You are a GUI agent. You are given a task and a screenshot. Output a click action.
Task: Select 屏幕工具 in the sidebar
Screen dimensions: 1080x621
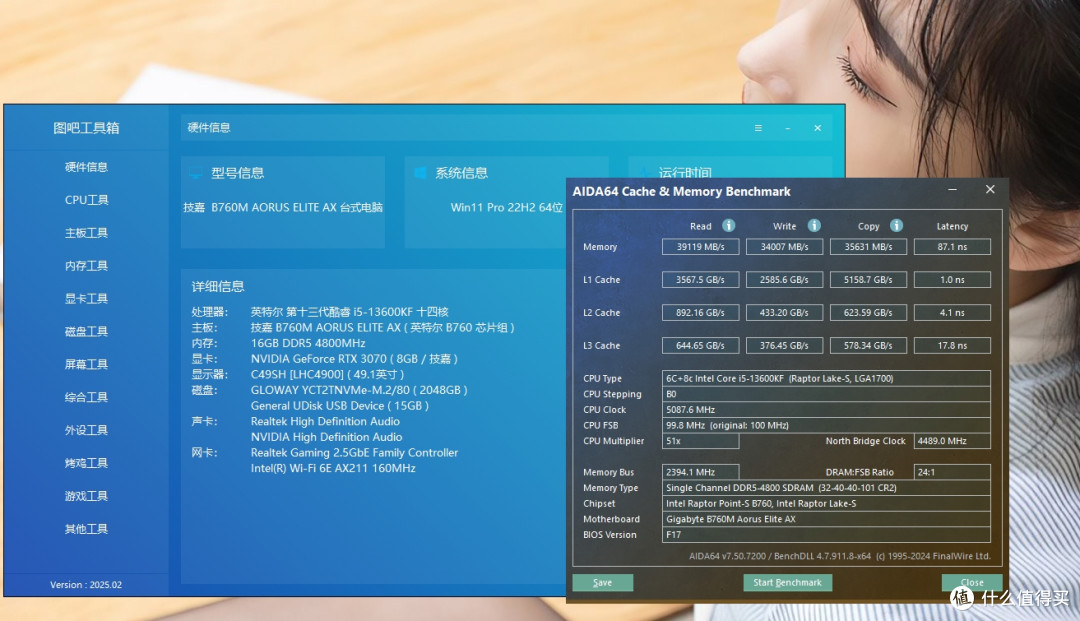(x=86, y=364)
